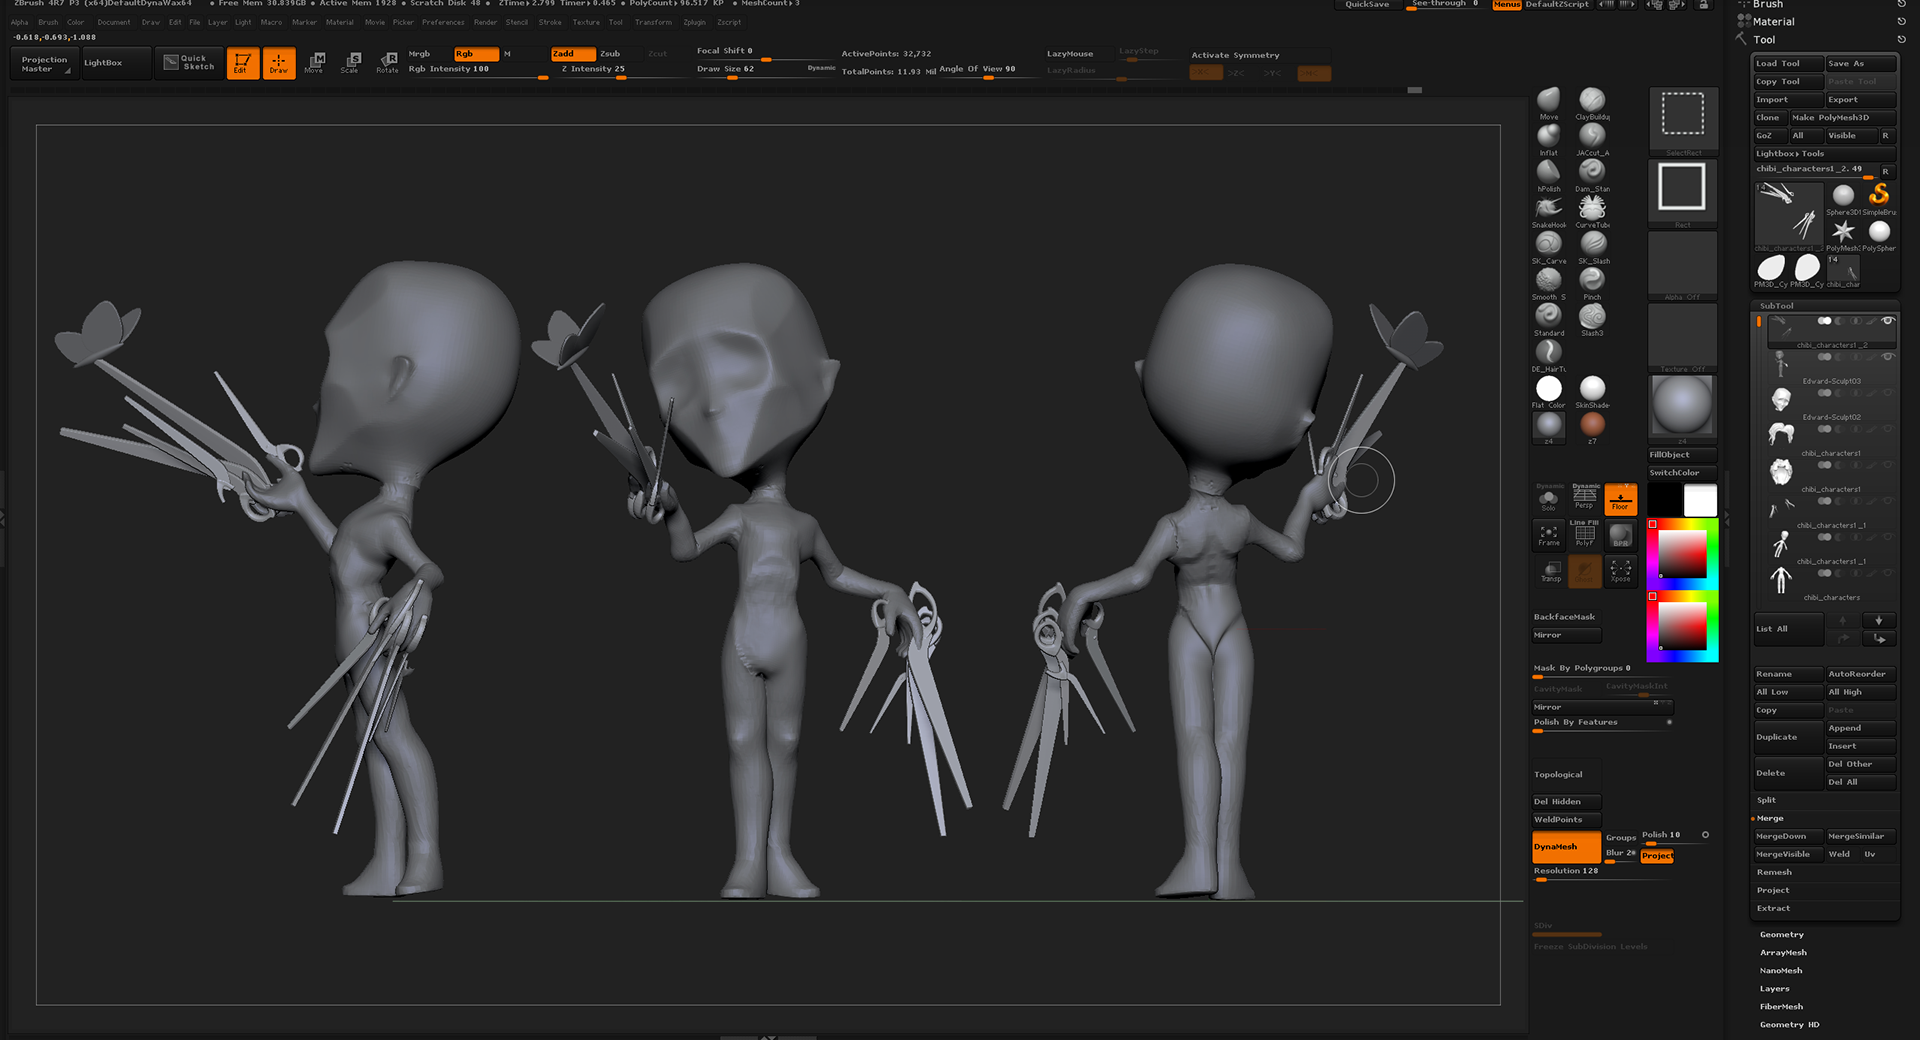Select Sphere3D tool
This screenshot has height=1040, width=1920.
point(1843,197)
